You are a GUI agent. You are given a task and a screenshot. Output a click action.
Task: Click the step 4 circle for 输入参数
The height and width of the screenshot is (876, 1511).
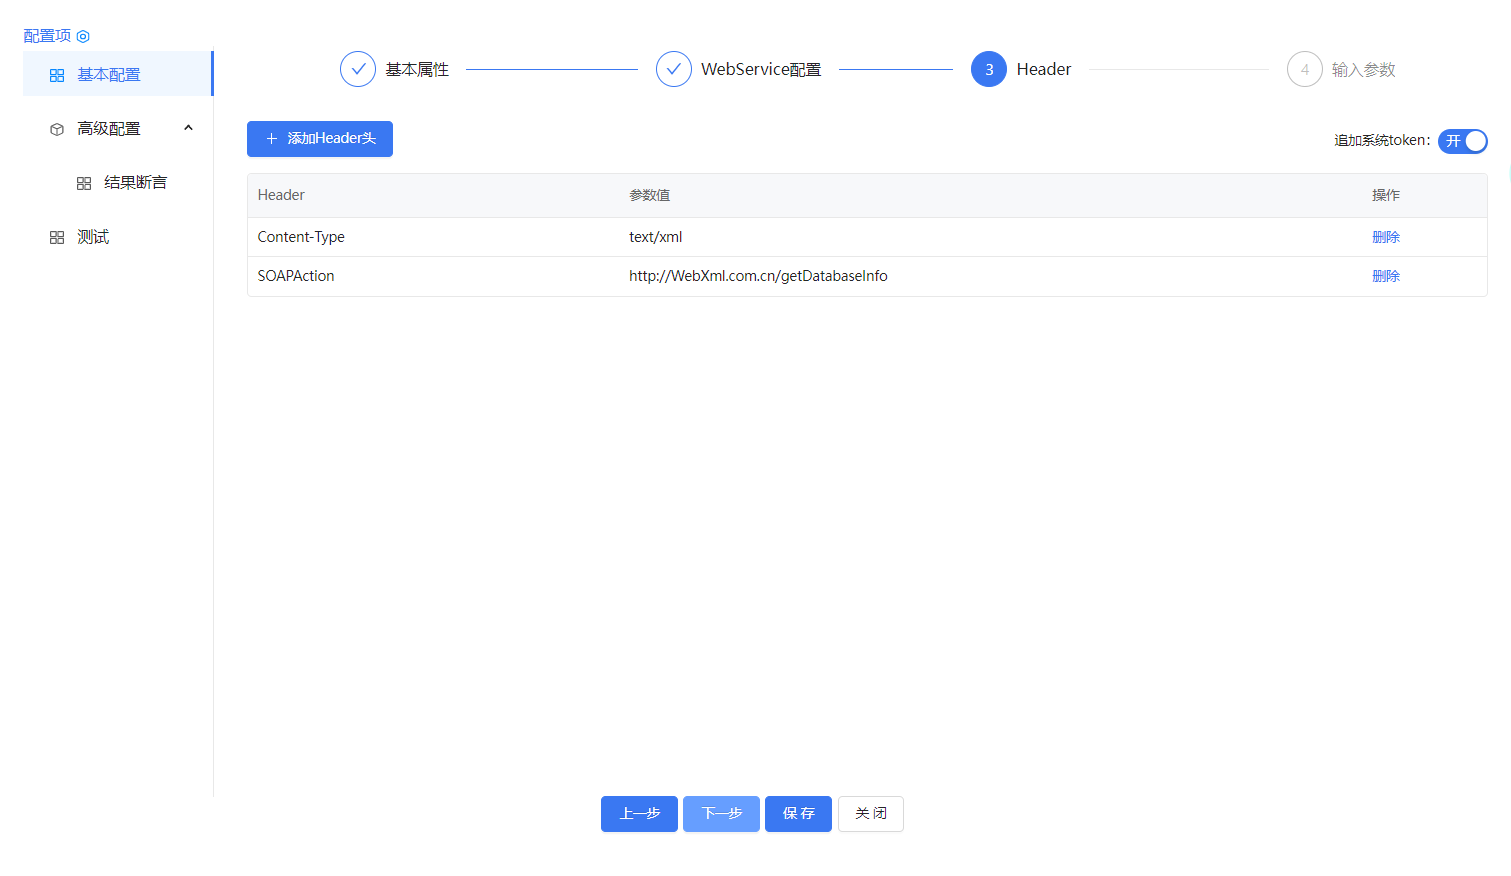(x=1305, y=69)
